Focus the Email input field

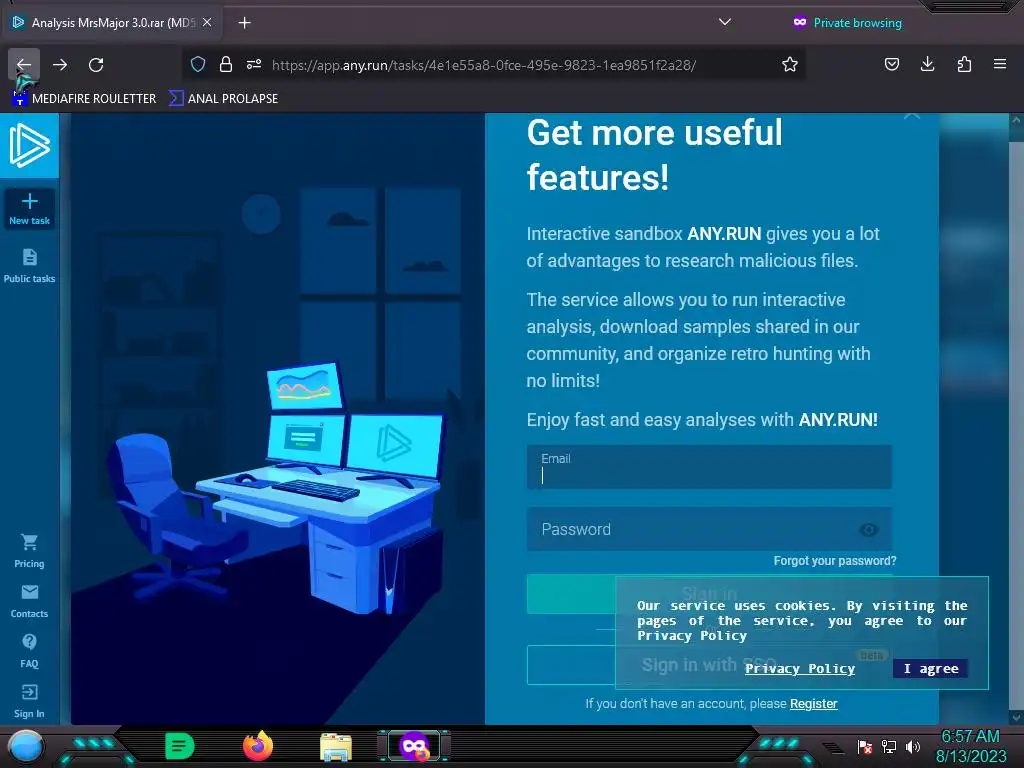point(709,467)
